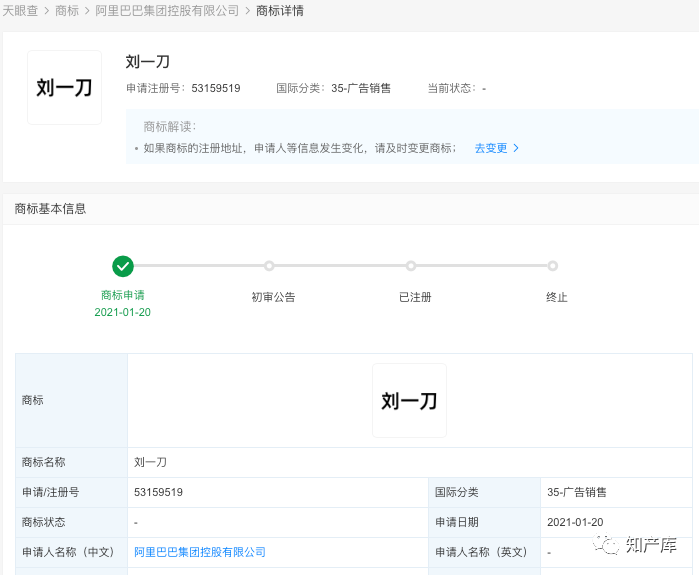Click the chevron arrow beside 去变更

coord(516,148)
